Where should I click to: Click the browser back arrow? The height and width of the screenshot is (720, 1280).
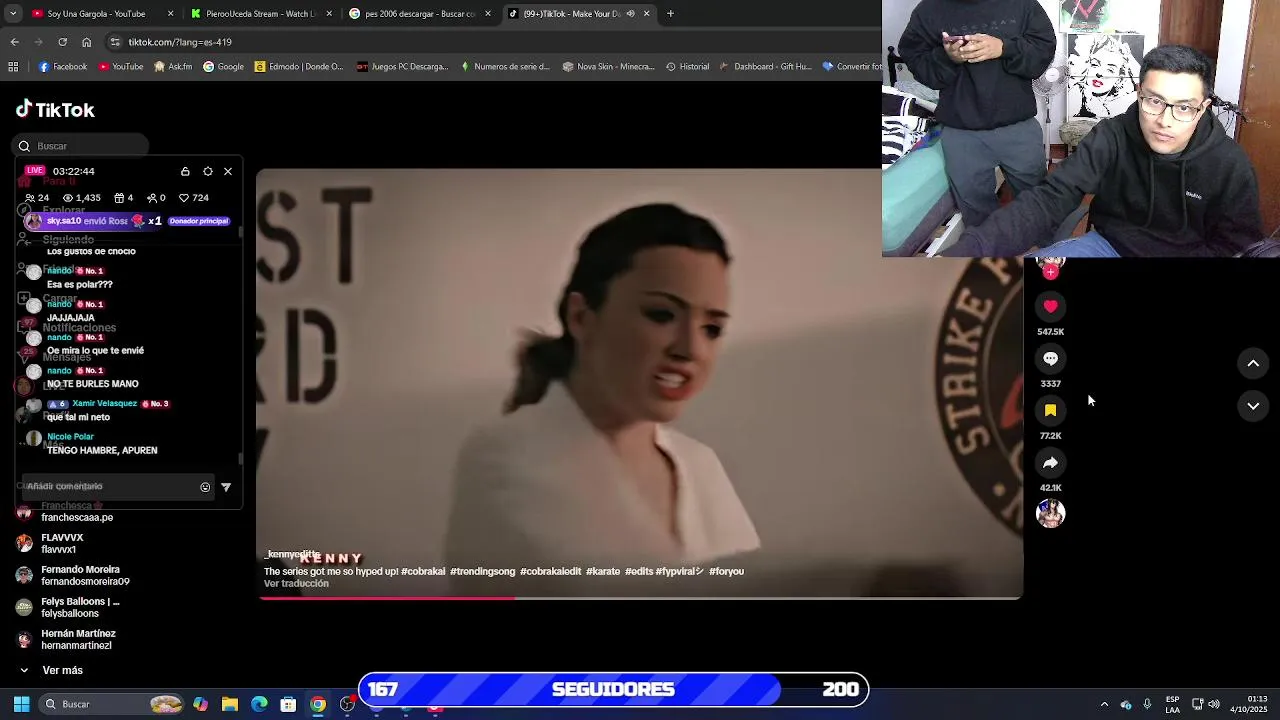click(14, 42)
